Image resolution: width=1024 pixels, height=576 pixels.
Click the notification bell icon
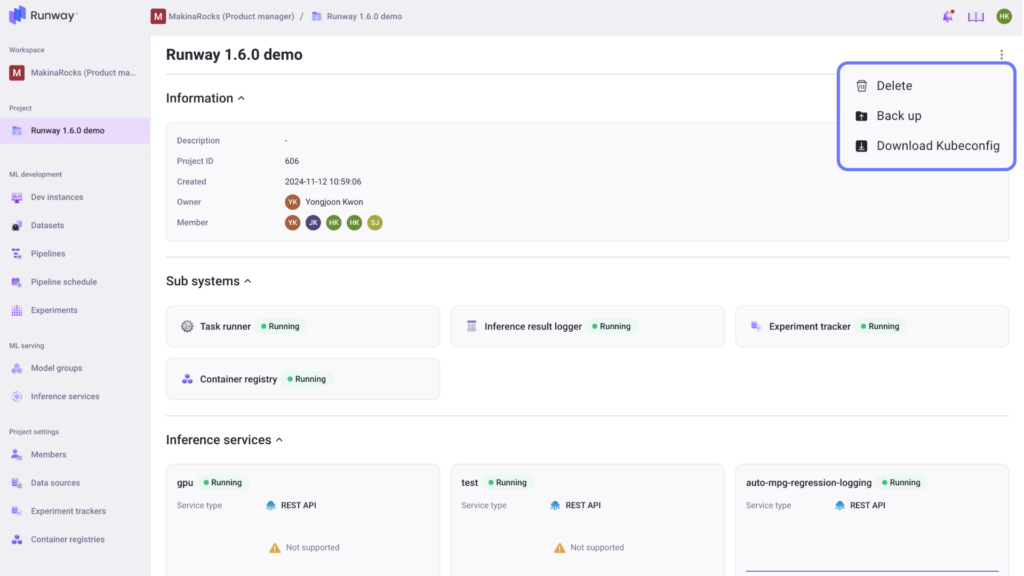point(947,16)
